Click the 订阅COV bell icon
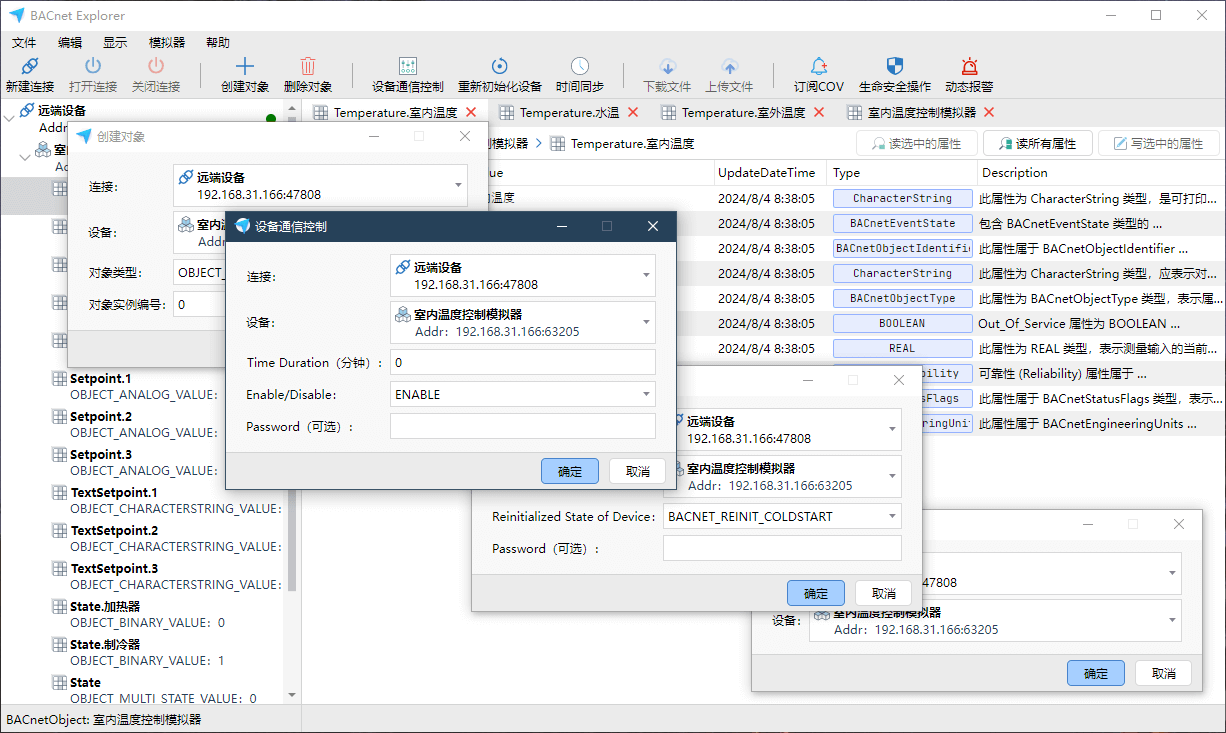The width and height of the screenshot is (1226, 733). point(818,67)
